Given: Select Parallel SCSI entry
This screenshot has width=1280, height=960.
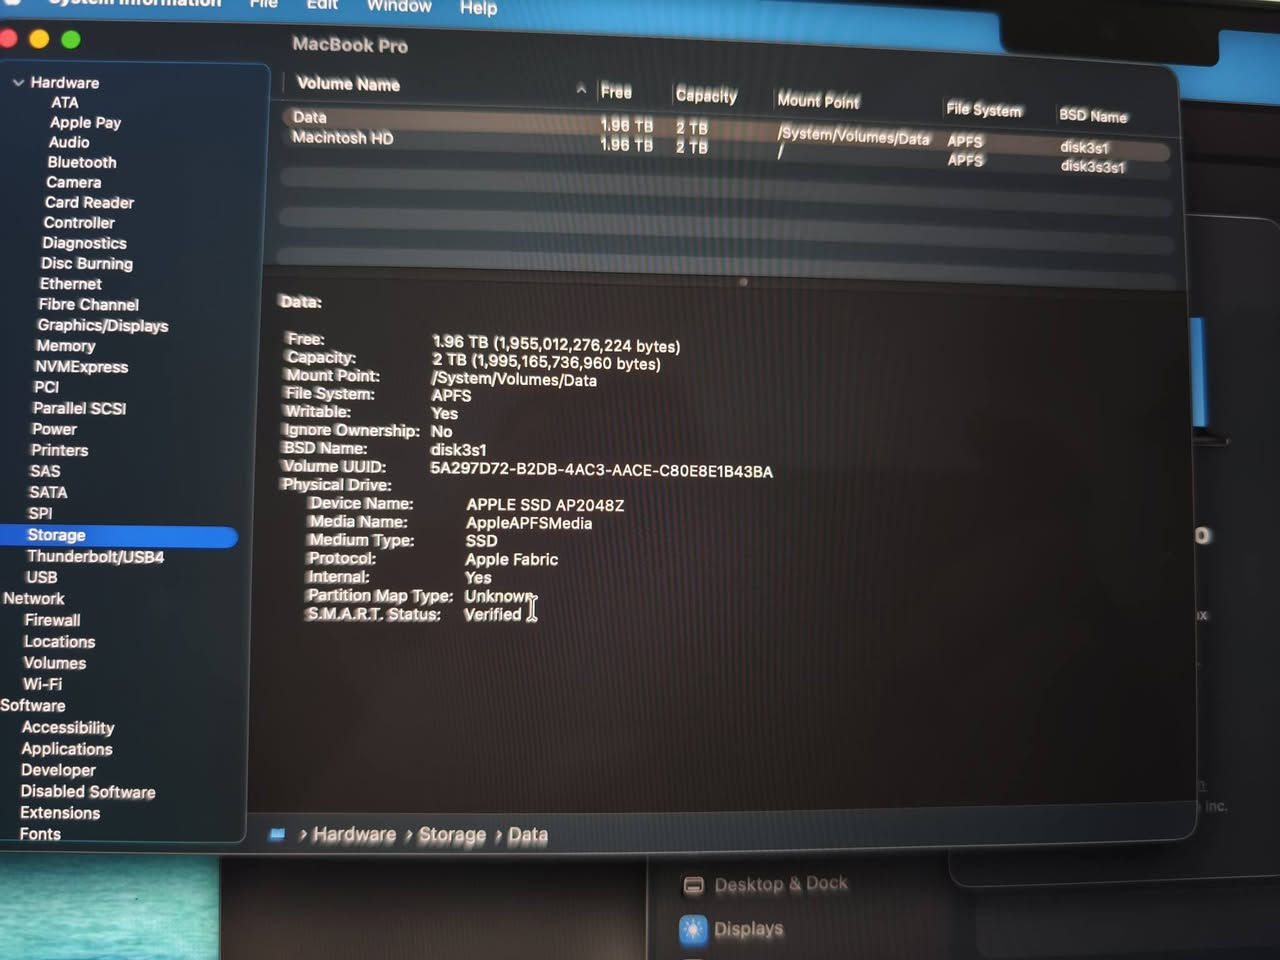Looking at the screenshot, I should [x=79, y=408].
